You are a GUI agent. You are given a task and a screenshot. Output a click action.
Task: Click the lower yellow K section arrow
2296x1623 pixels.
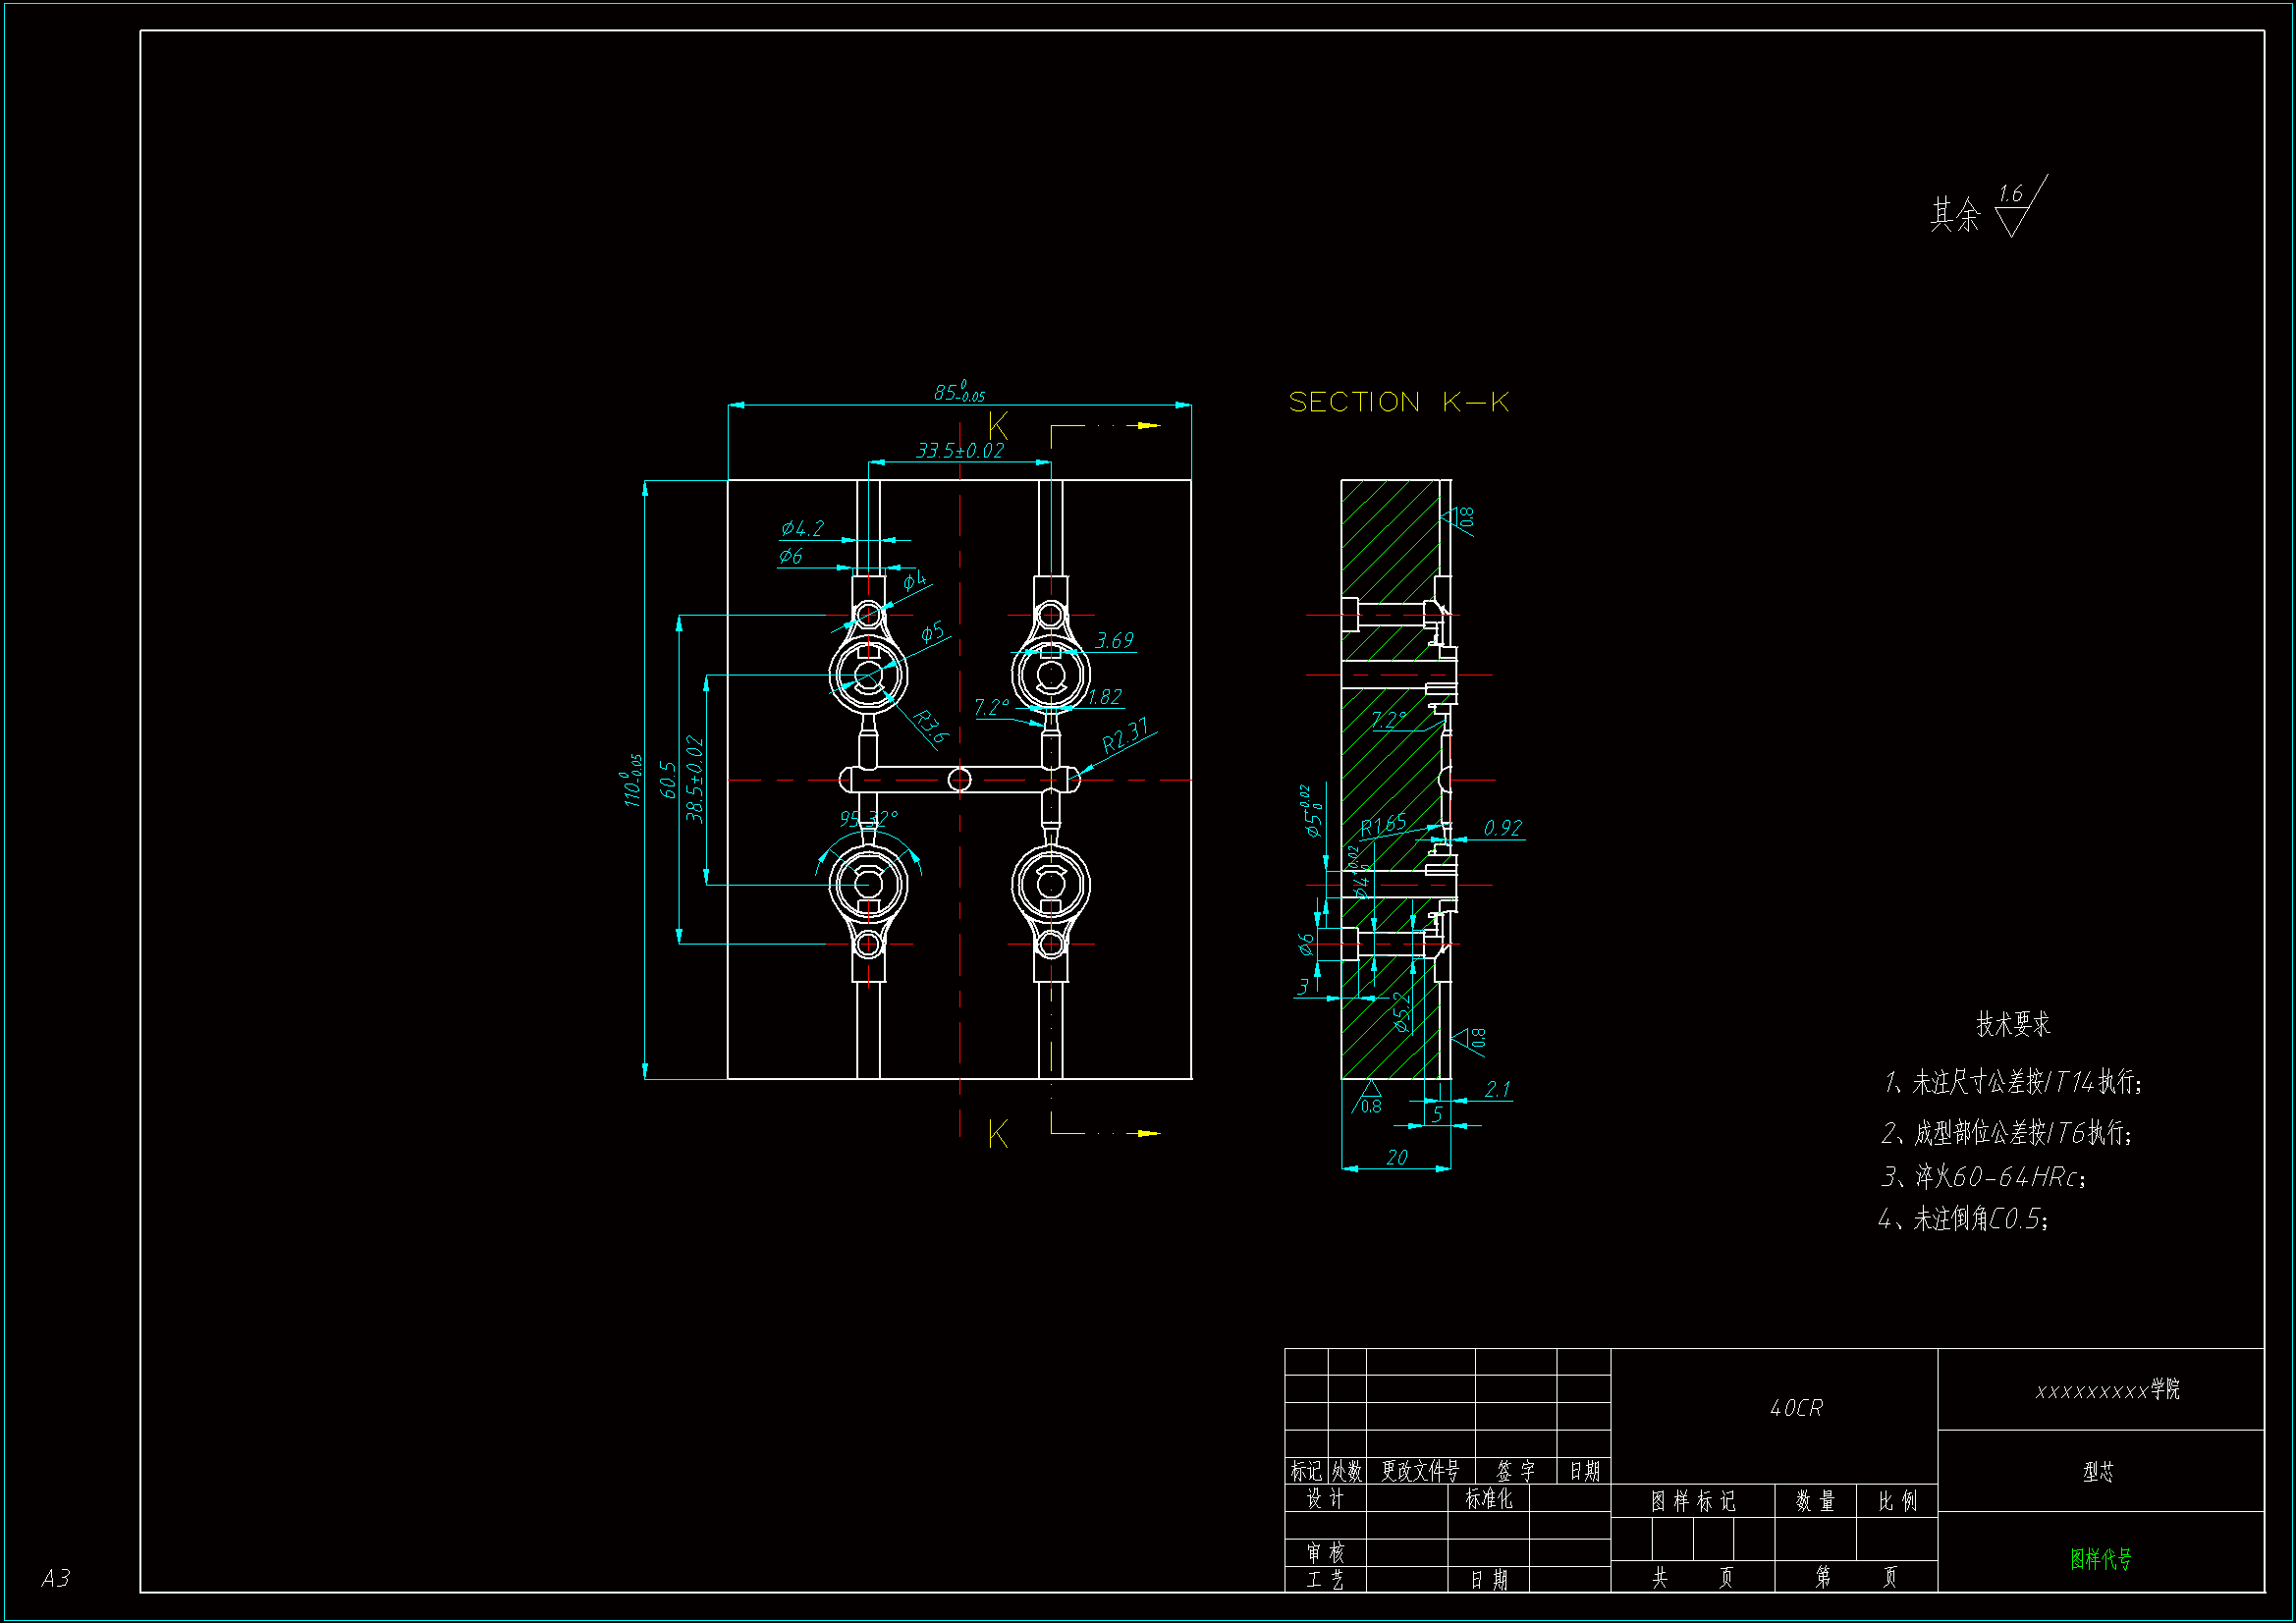point(1146,1134)
